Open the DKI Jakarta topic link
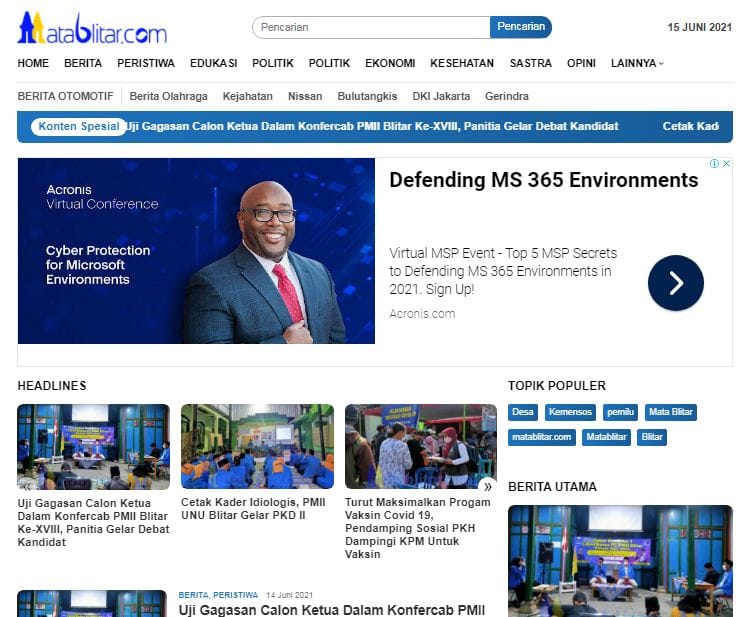This screenshot has width=751, height=617. pos(441,96)
